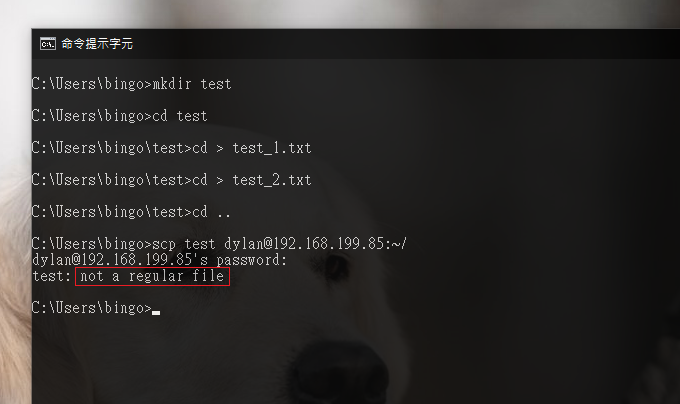680x404 pixels.
Task: Select the test_2.txt filename
Action: pyautogui.click(x=272, y=180)
